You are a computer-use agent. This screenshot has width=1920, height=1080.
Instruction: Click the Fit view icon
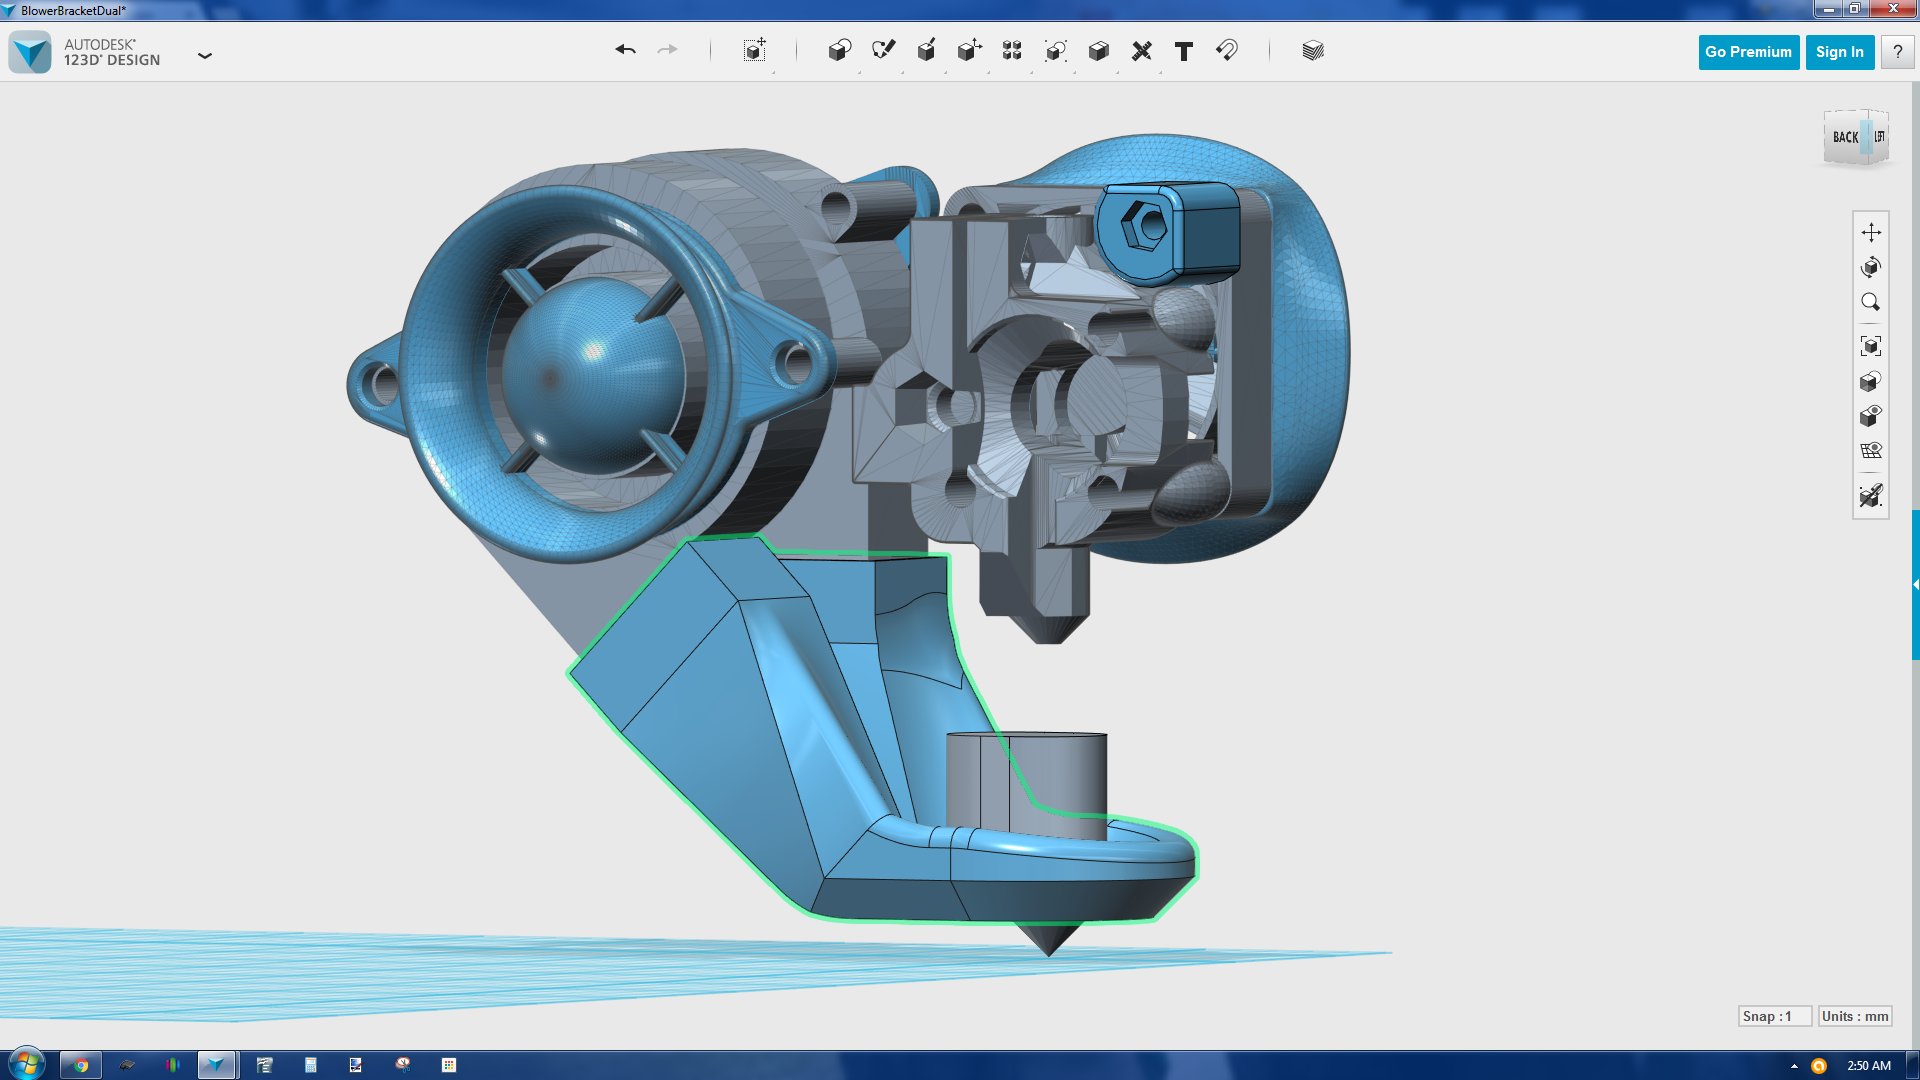click(x=1871, y=346)
